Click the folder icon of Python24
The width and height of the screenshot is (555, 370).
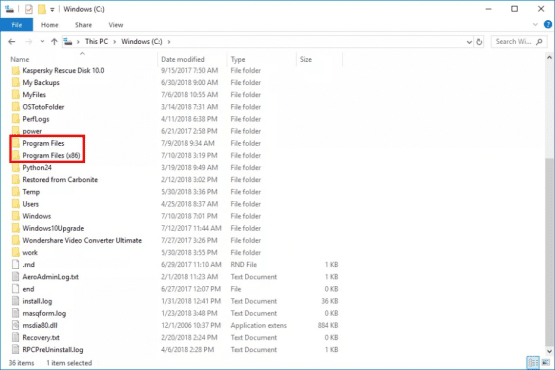[x=15, y=167]
